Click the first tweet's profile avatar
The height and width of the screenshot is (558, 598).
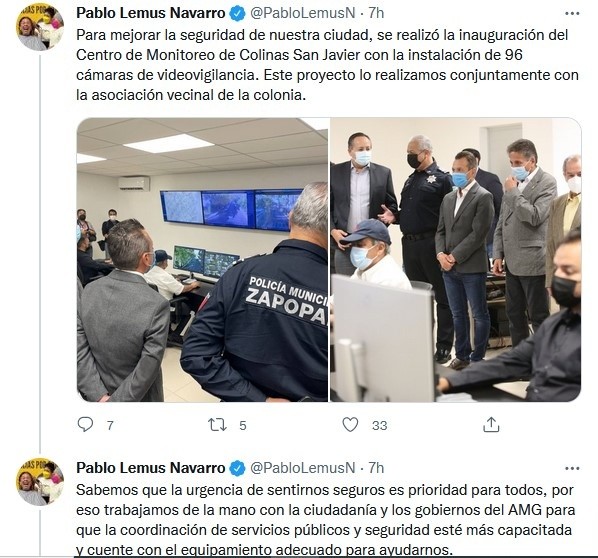tap(40, 27)
